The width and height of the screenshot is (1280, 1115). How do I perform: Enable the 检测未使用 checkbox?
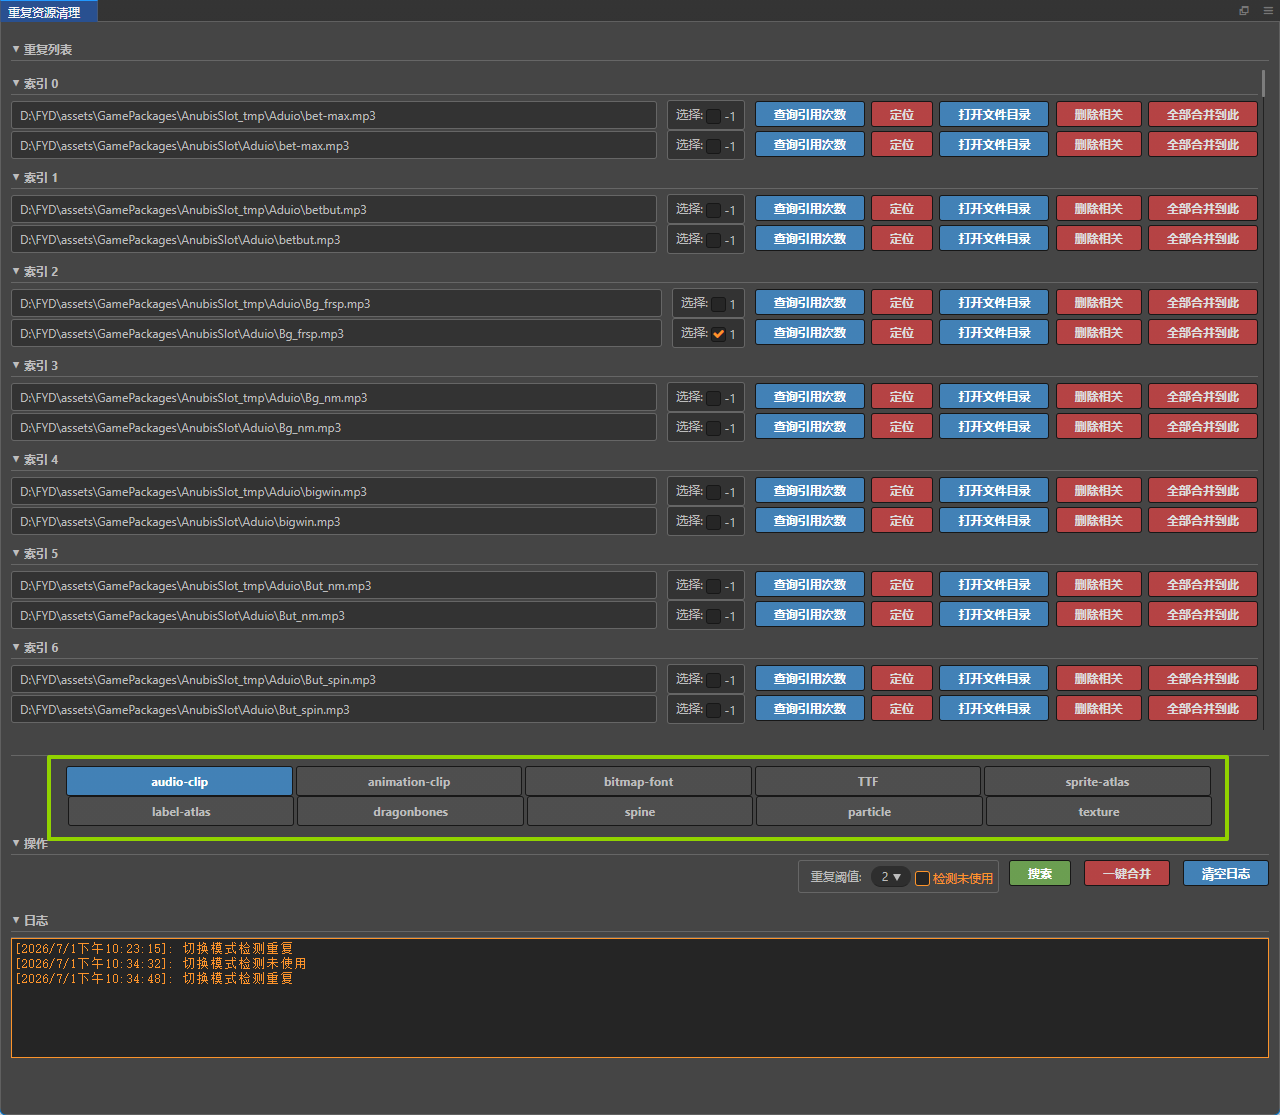click(923, 878)
